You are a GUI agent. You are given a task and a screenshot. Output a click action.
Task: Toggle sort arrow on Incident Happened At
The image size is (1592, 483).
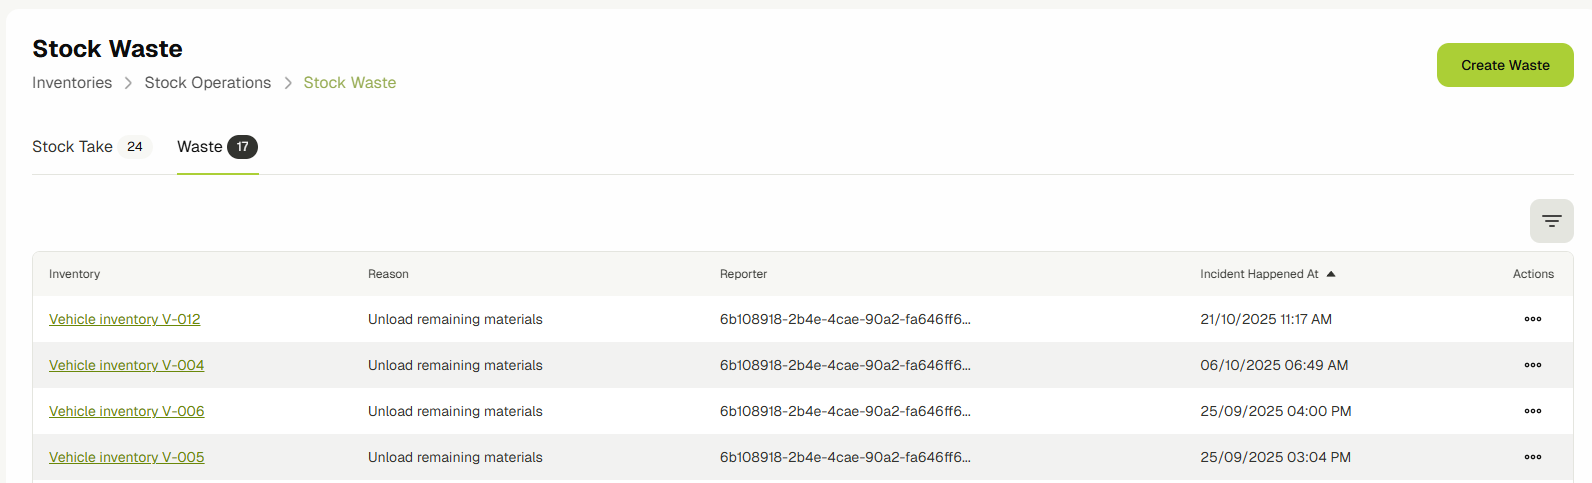click(x=1331, y=274)
